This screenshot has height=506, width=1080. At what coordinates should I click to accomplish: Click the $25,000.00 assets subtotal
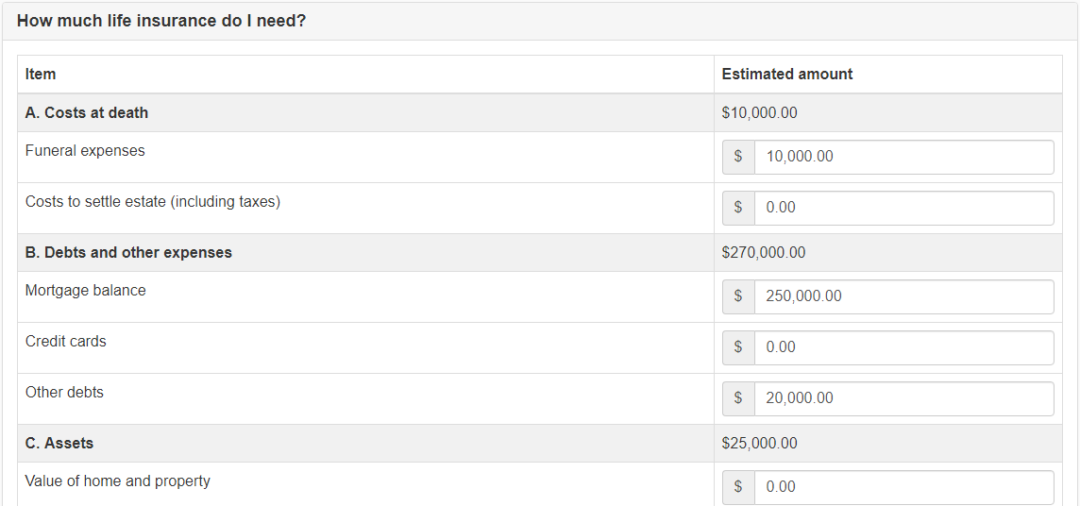pos(760,443)
